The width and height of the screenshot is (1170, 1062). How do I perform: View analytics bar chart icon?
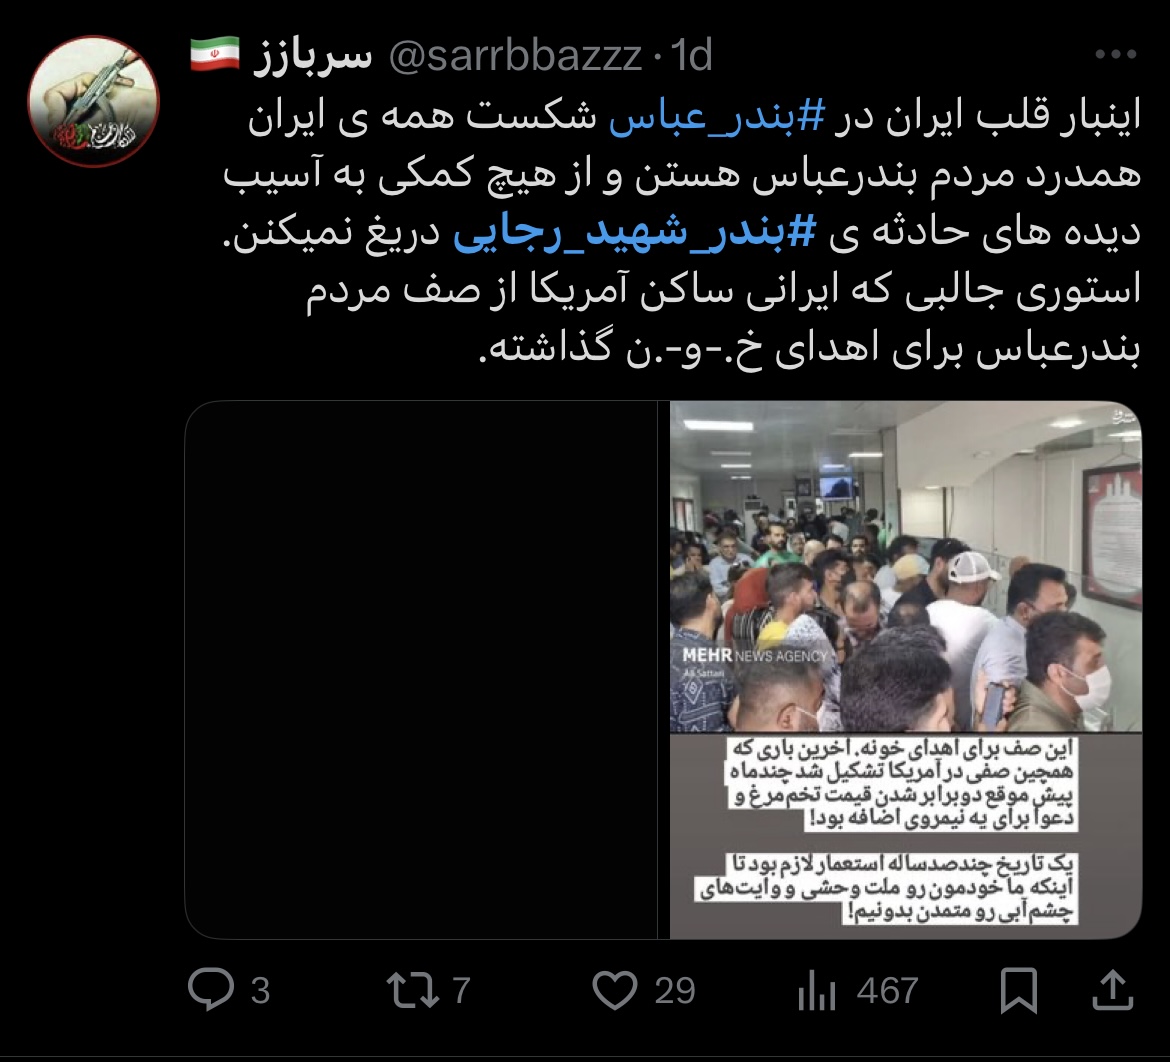(816, 991)
